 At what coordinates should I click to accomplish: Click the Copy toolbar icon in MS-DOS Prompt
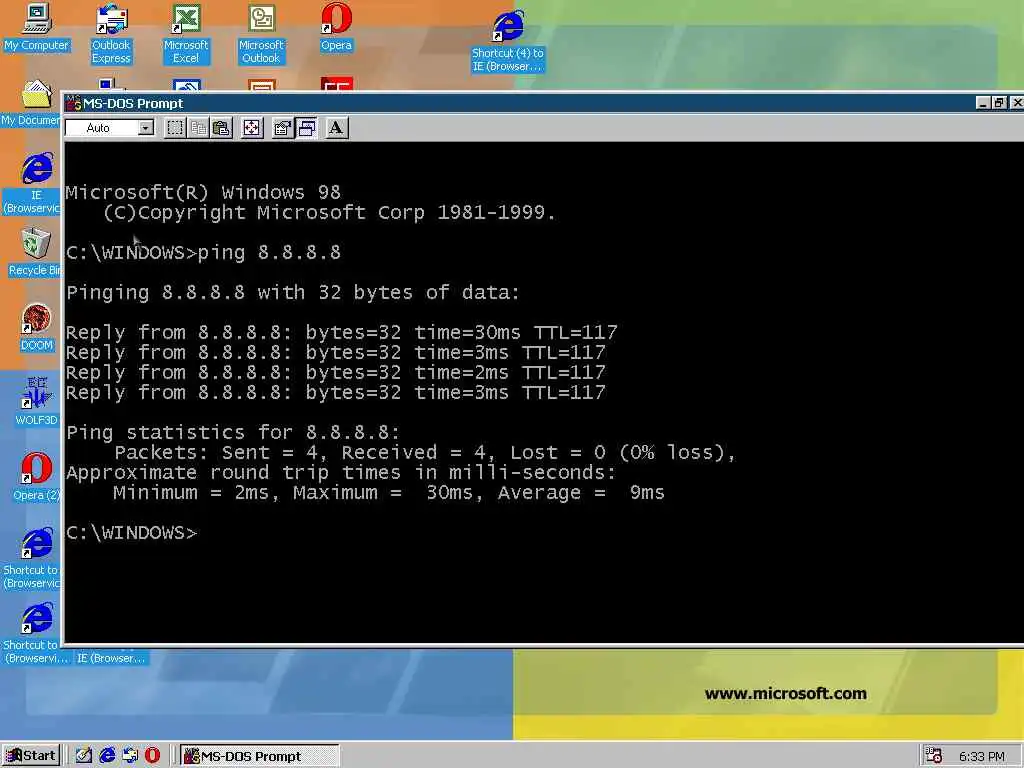[199, 128]
